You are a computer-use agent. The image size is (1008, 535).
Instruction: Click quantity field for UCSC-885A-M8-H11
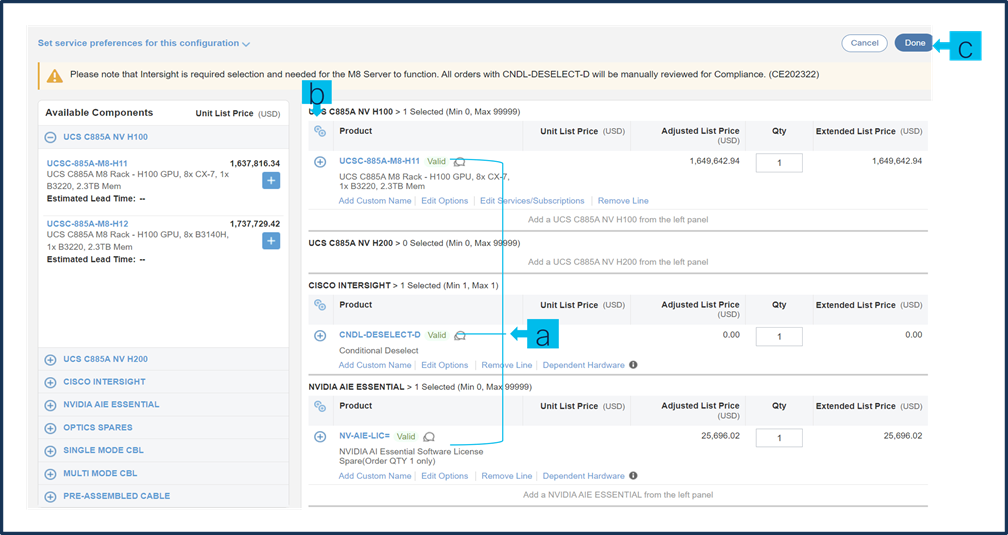click(779, 163)
